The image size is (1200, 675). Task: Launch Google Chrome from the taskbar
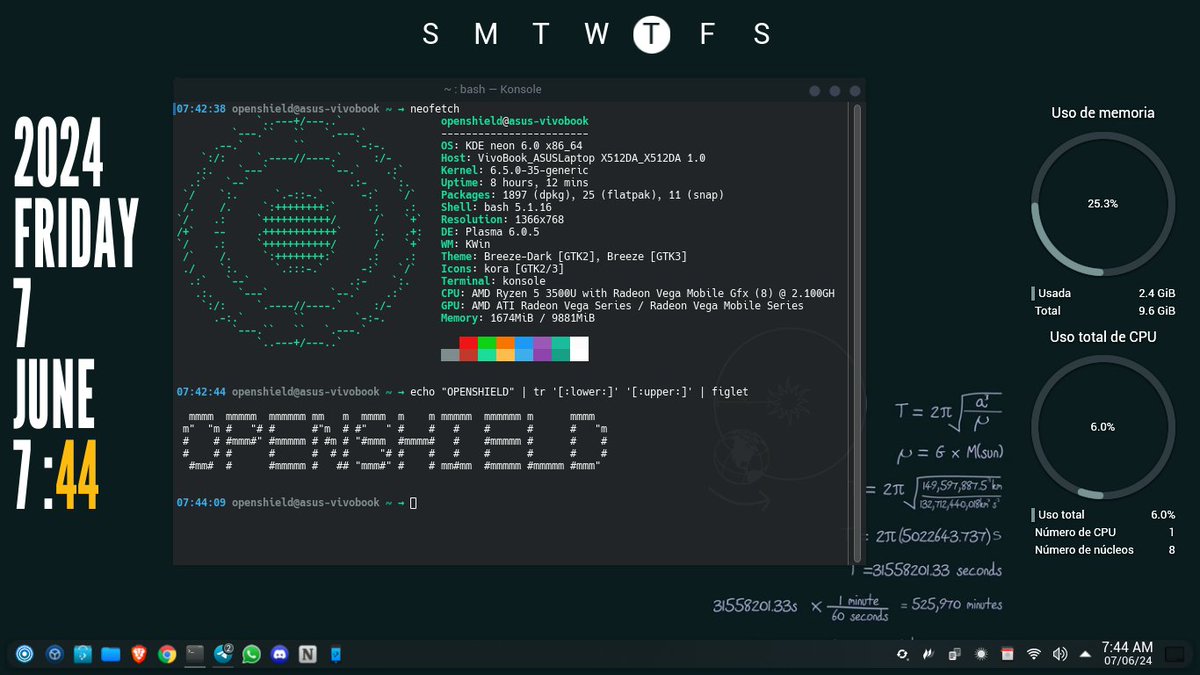point(167,655)
